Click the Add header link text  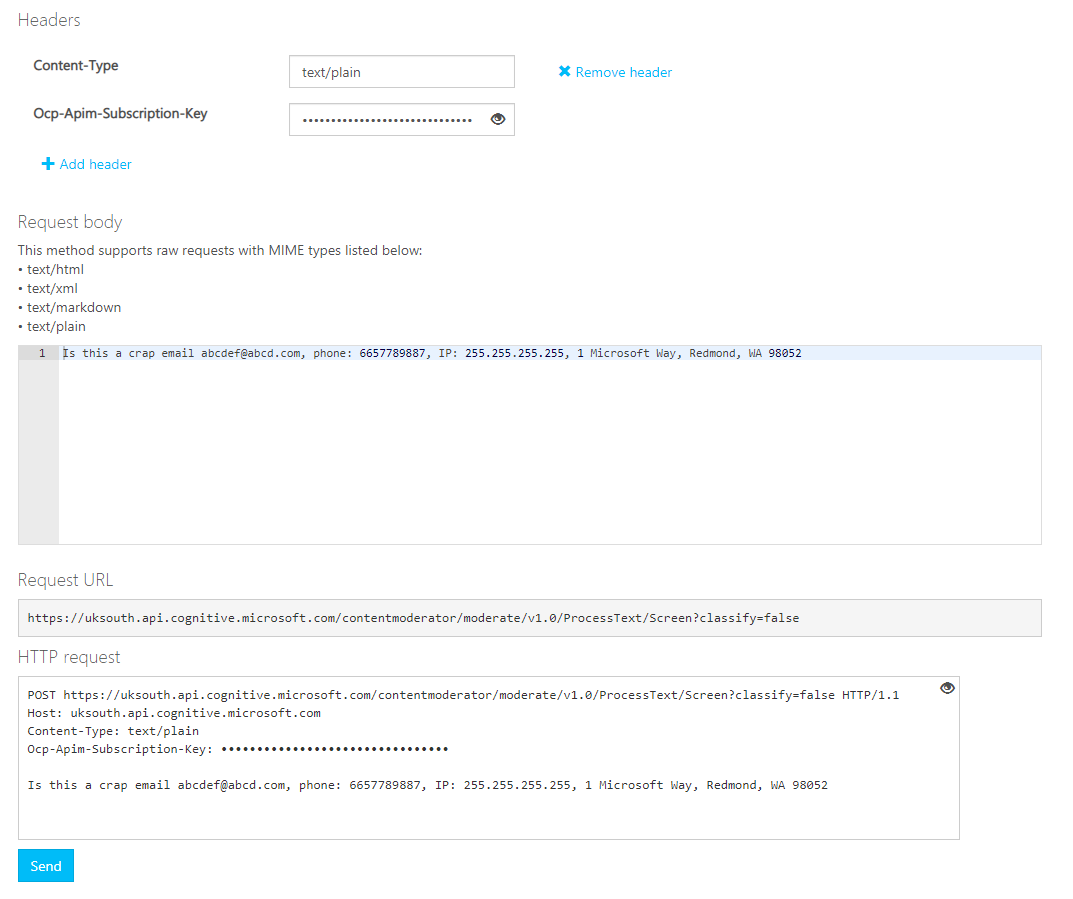click(95, 164)
